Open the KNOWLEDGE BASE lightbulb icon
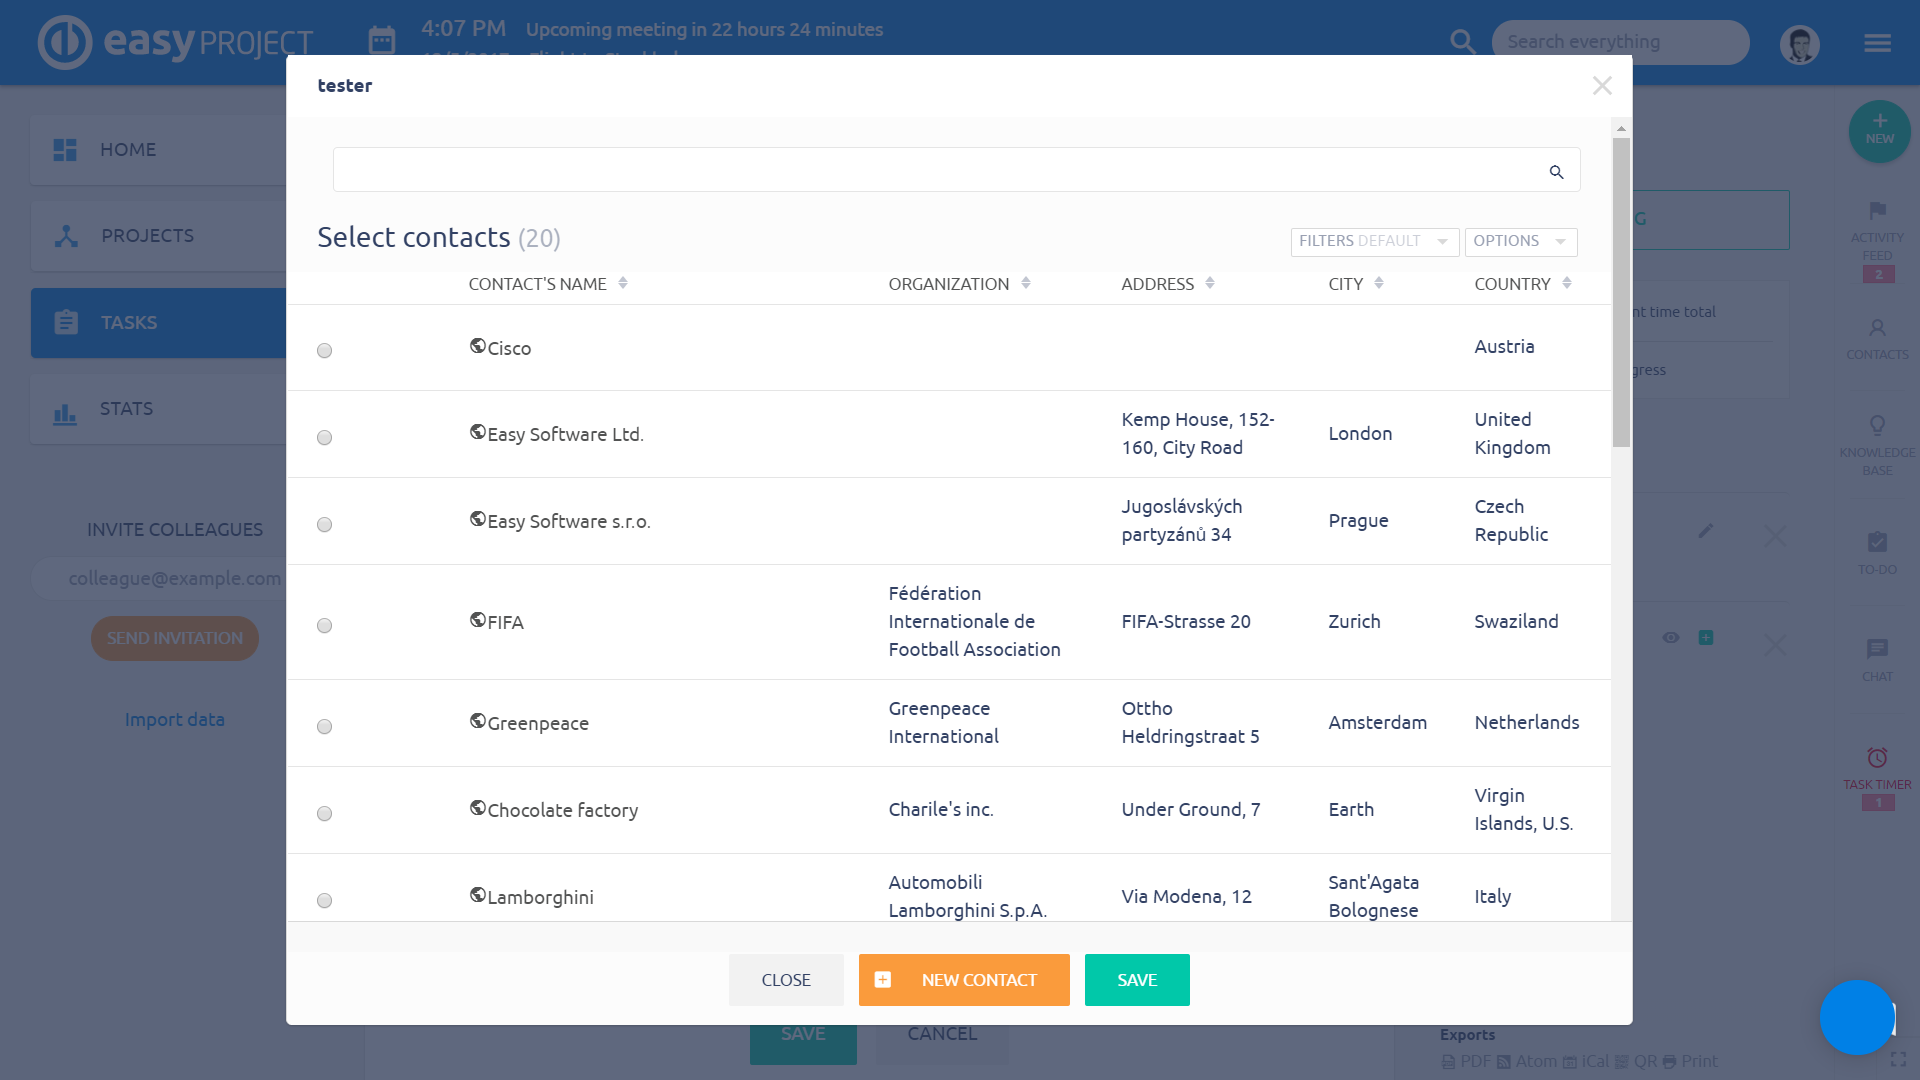The width and height of the screenshot is (1920, 1080). [1877, 426]
